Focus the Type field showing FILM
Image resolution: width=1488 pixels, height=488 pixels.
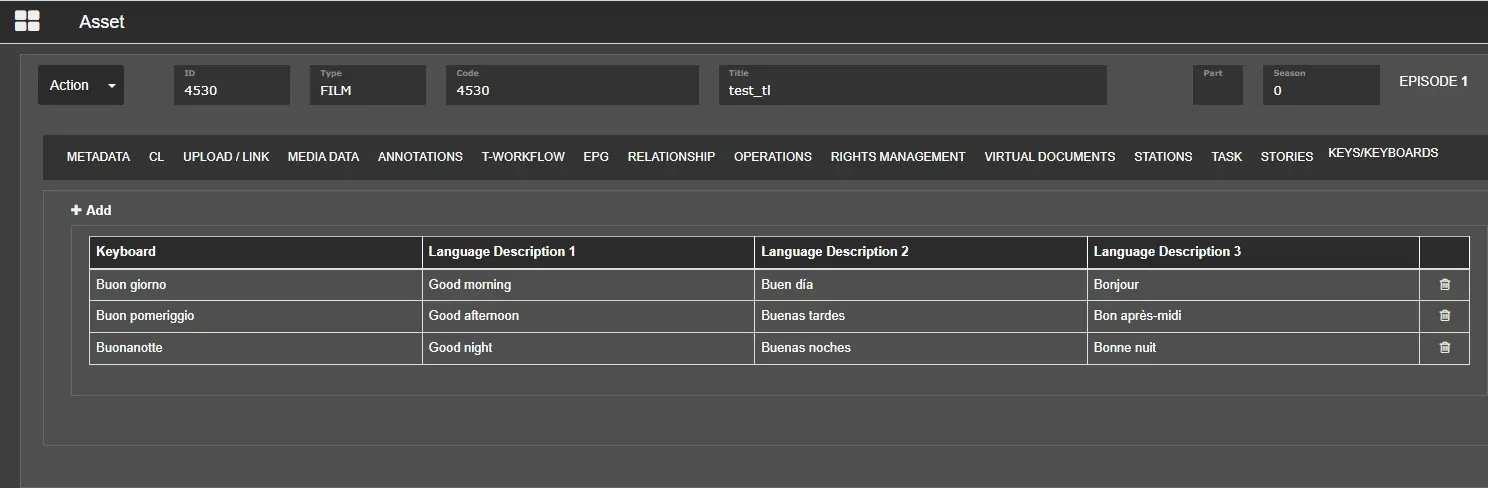click(368, 90)
